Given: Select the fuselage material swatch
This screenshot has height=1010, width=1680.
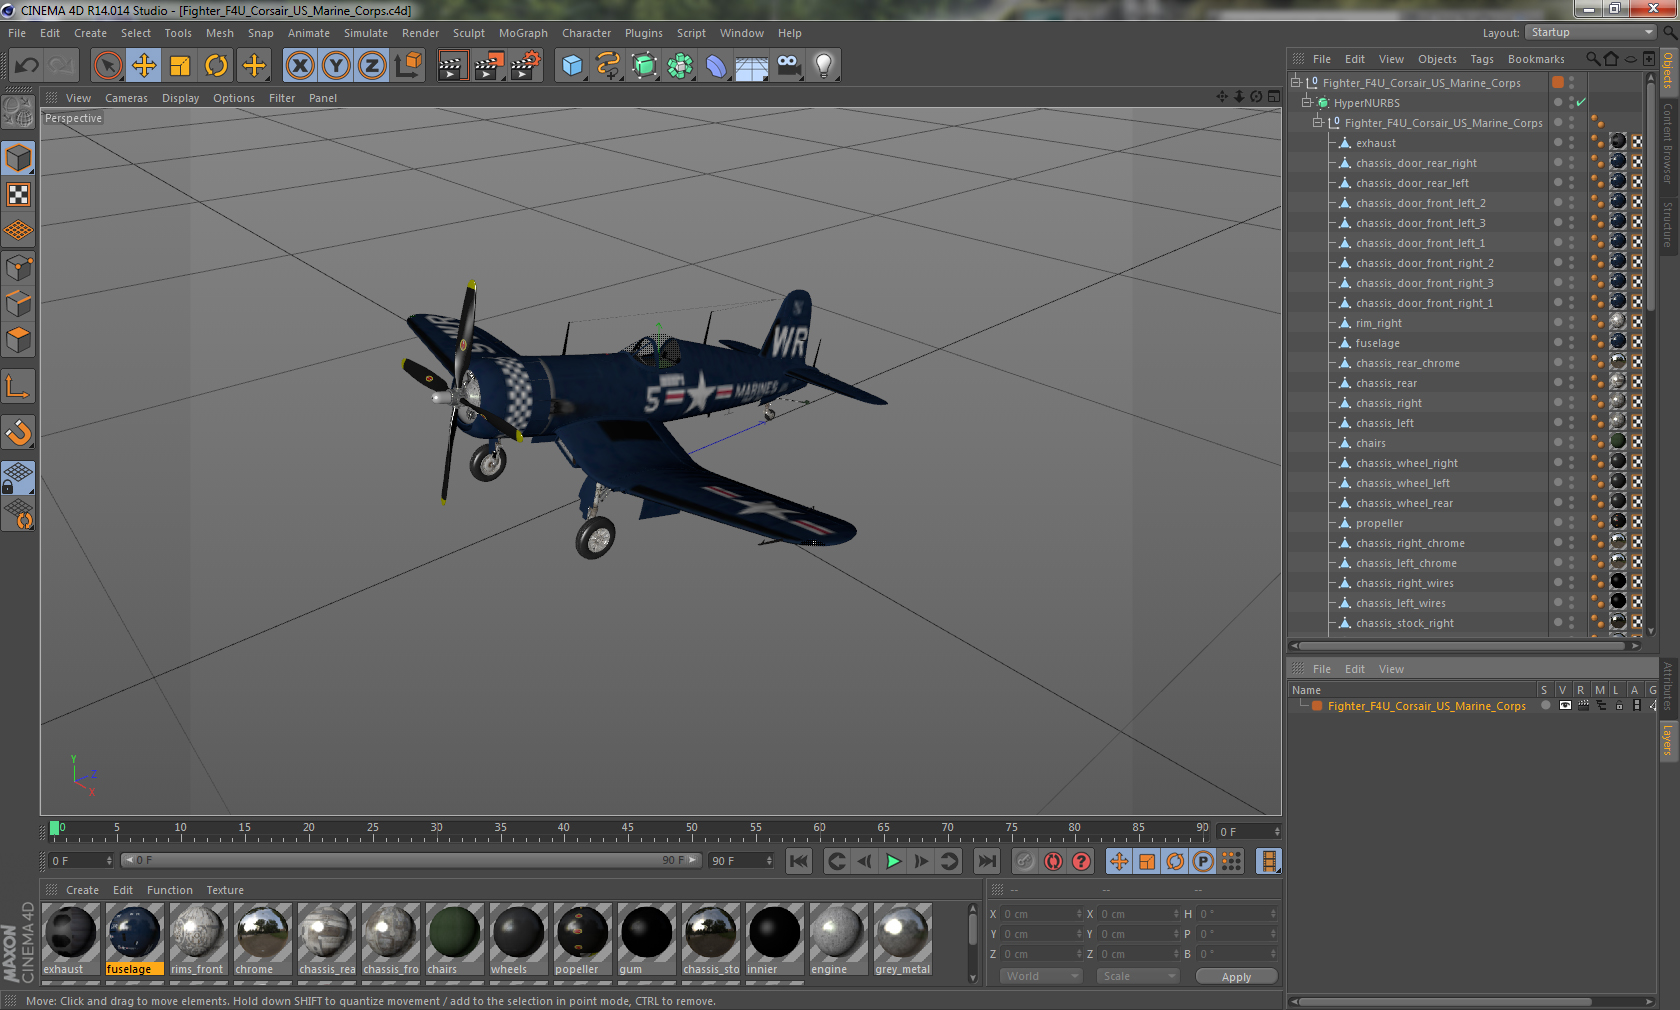Looking at the screenshot, I should 134,939.
